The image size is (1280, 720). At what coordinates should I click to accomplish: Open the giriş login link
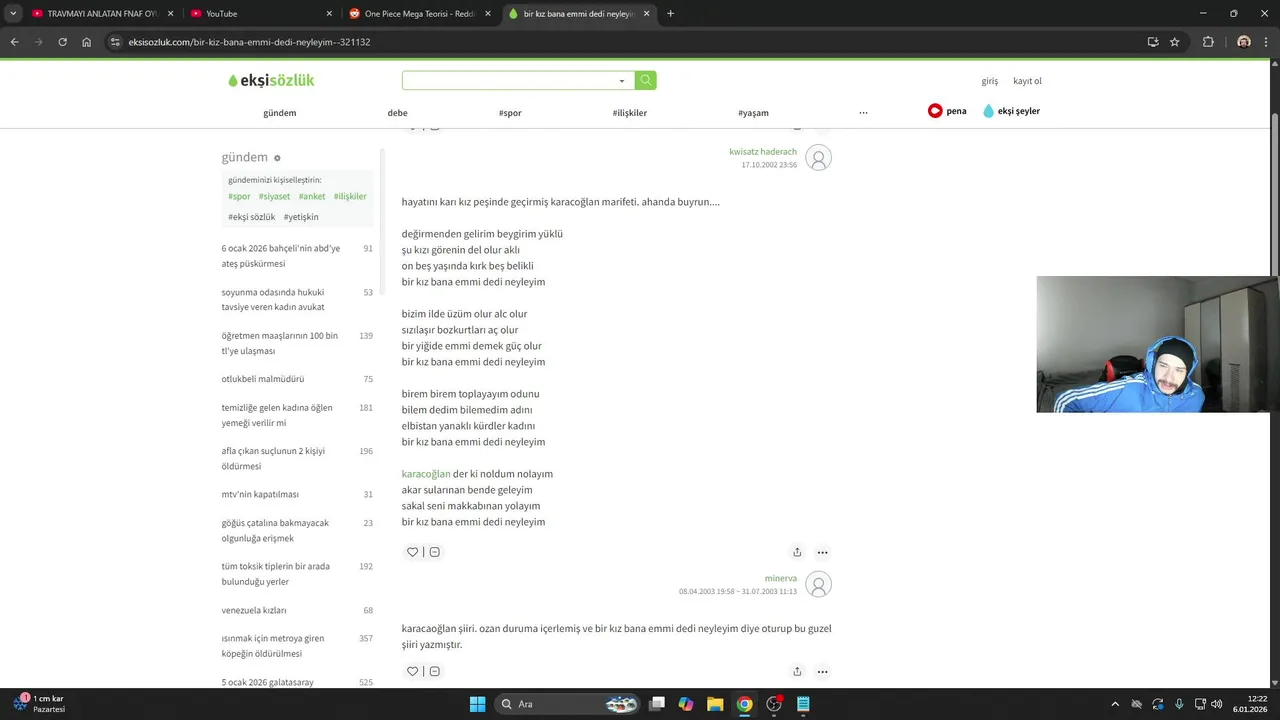[x=990, y=81]
